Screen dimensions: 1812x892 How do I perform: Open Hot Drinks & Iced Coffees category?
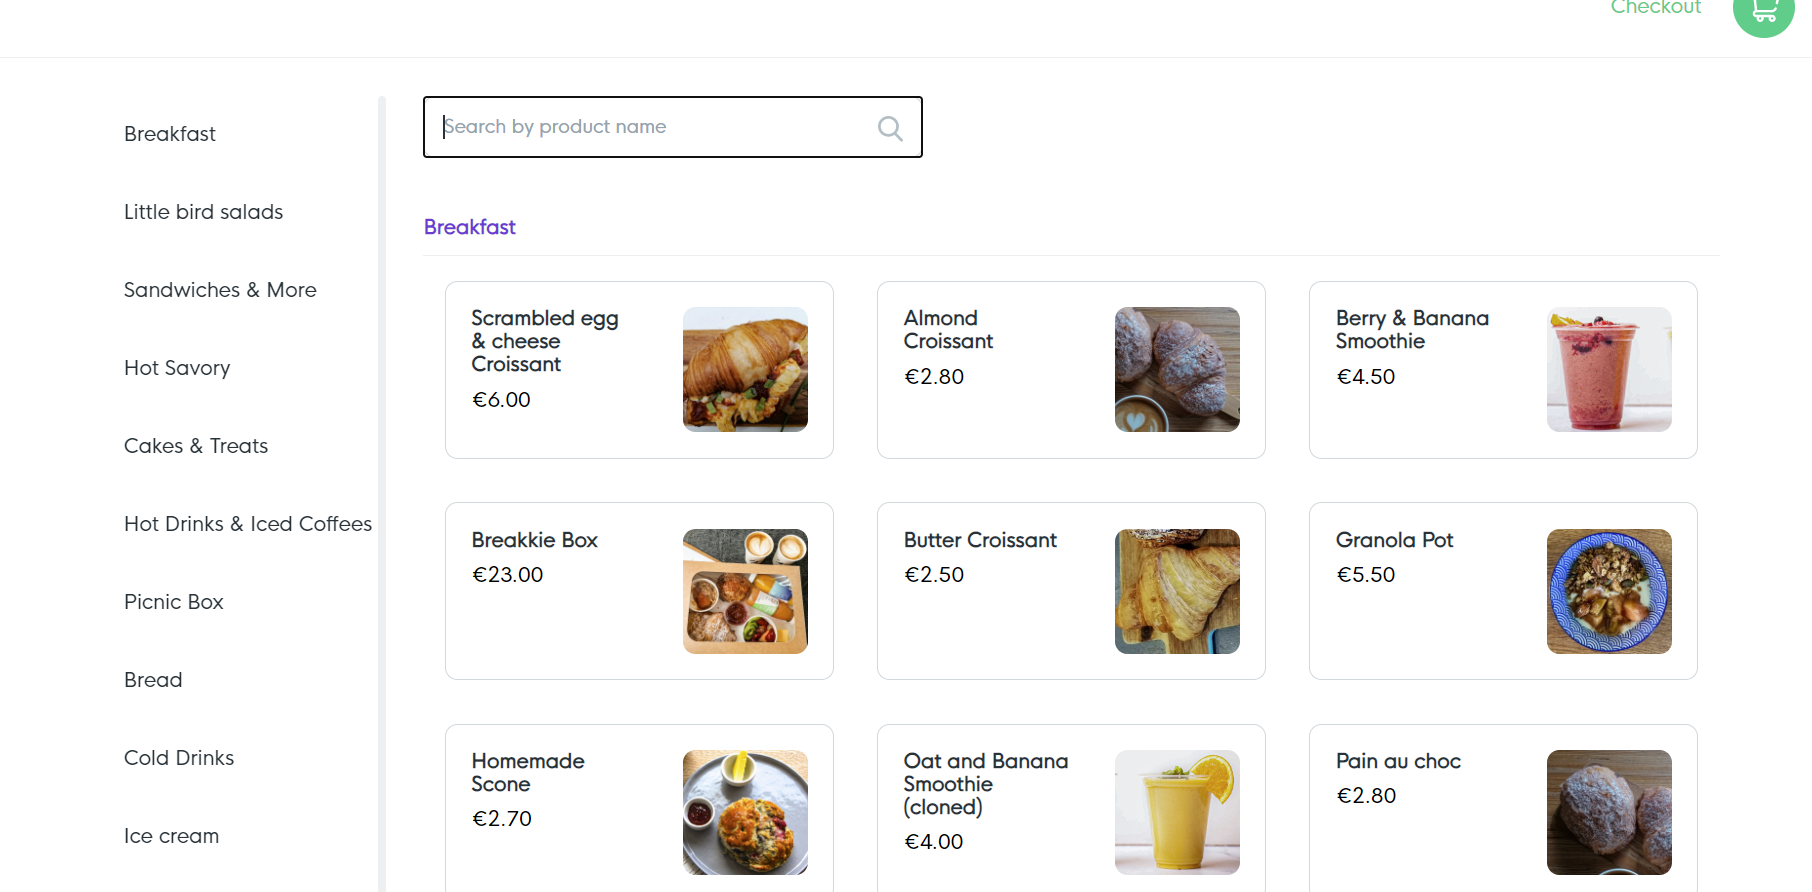coord(248,523)
